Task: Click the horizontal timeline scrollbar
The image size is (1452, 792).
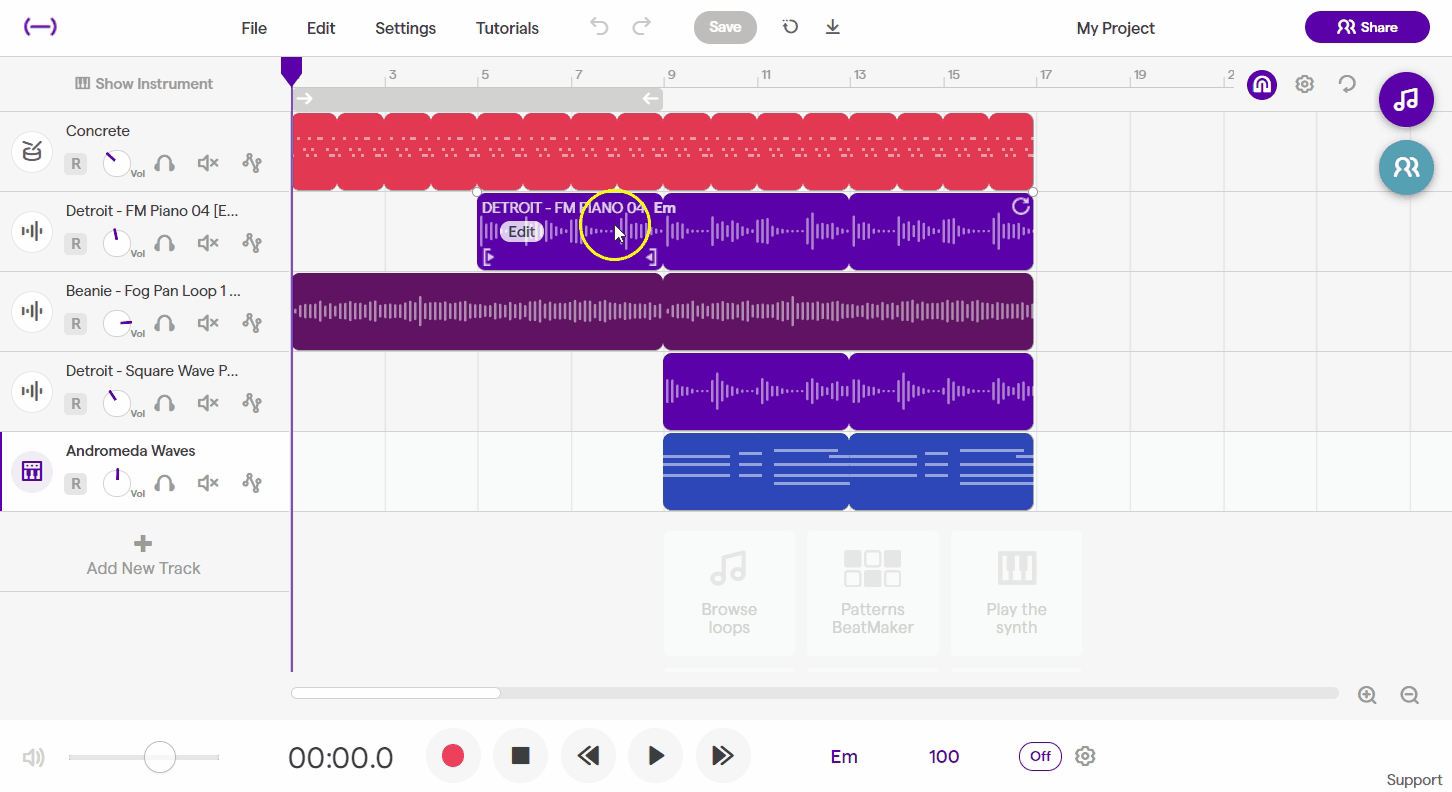Action: click(x=395, y=692)
